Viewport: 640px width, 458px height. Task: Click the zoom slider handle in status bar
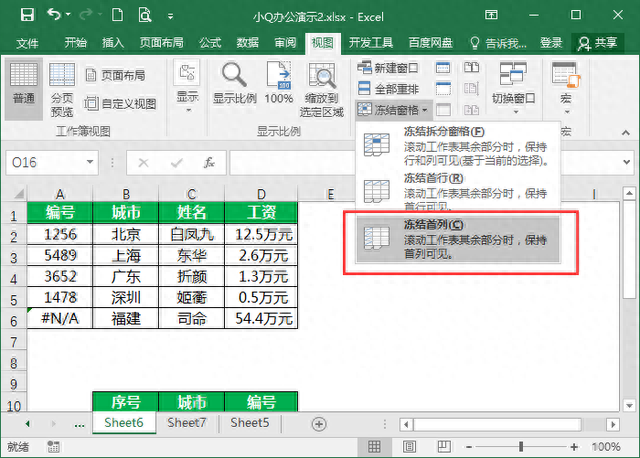pos(521,447)
